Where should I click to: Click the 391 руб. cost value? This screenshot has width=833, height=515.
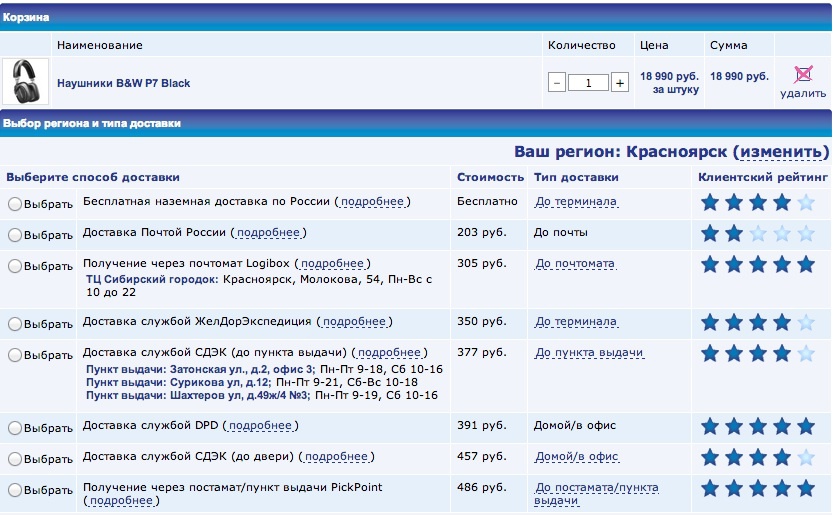pos(481,425)
